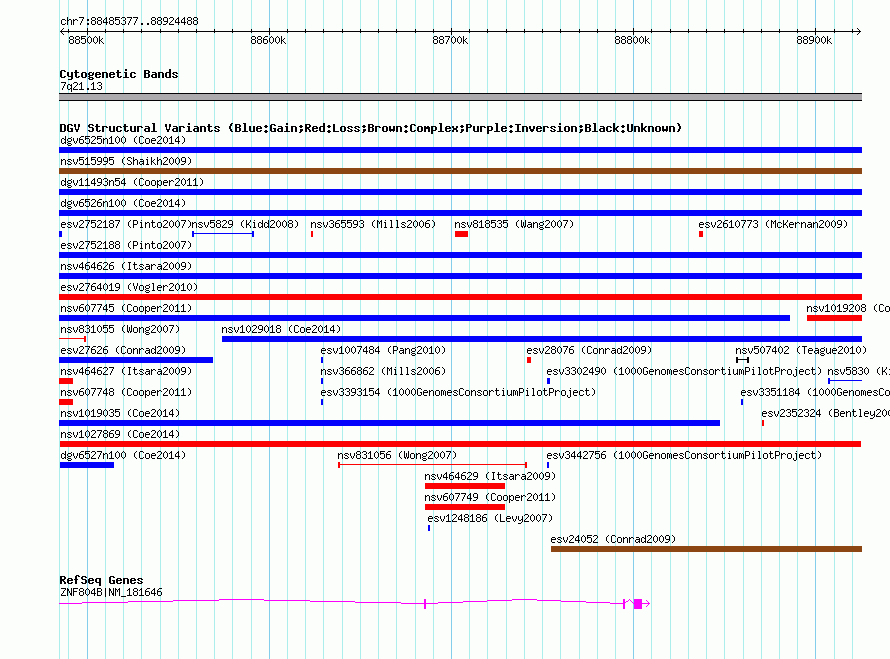Viewport: 890px width, 659px height.
Task: Click the chr7:88485377..88924488 coordinate label
Action: [x=129, y=22]
